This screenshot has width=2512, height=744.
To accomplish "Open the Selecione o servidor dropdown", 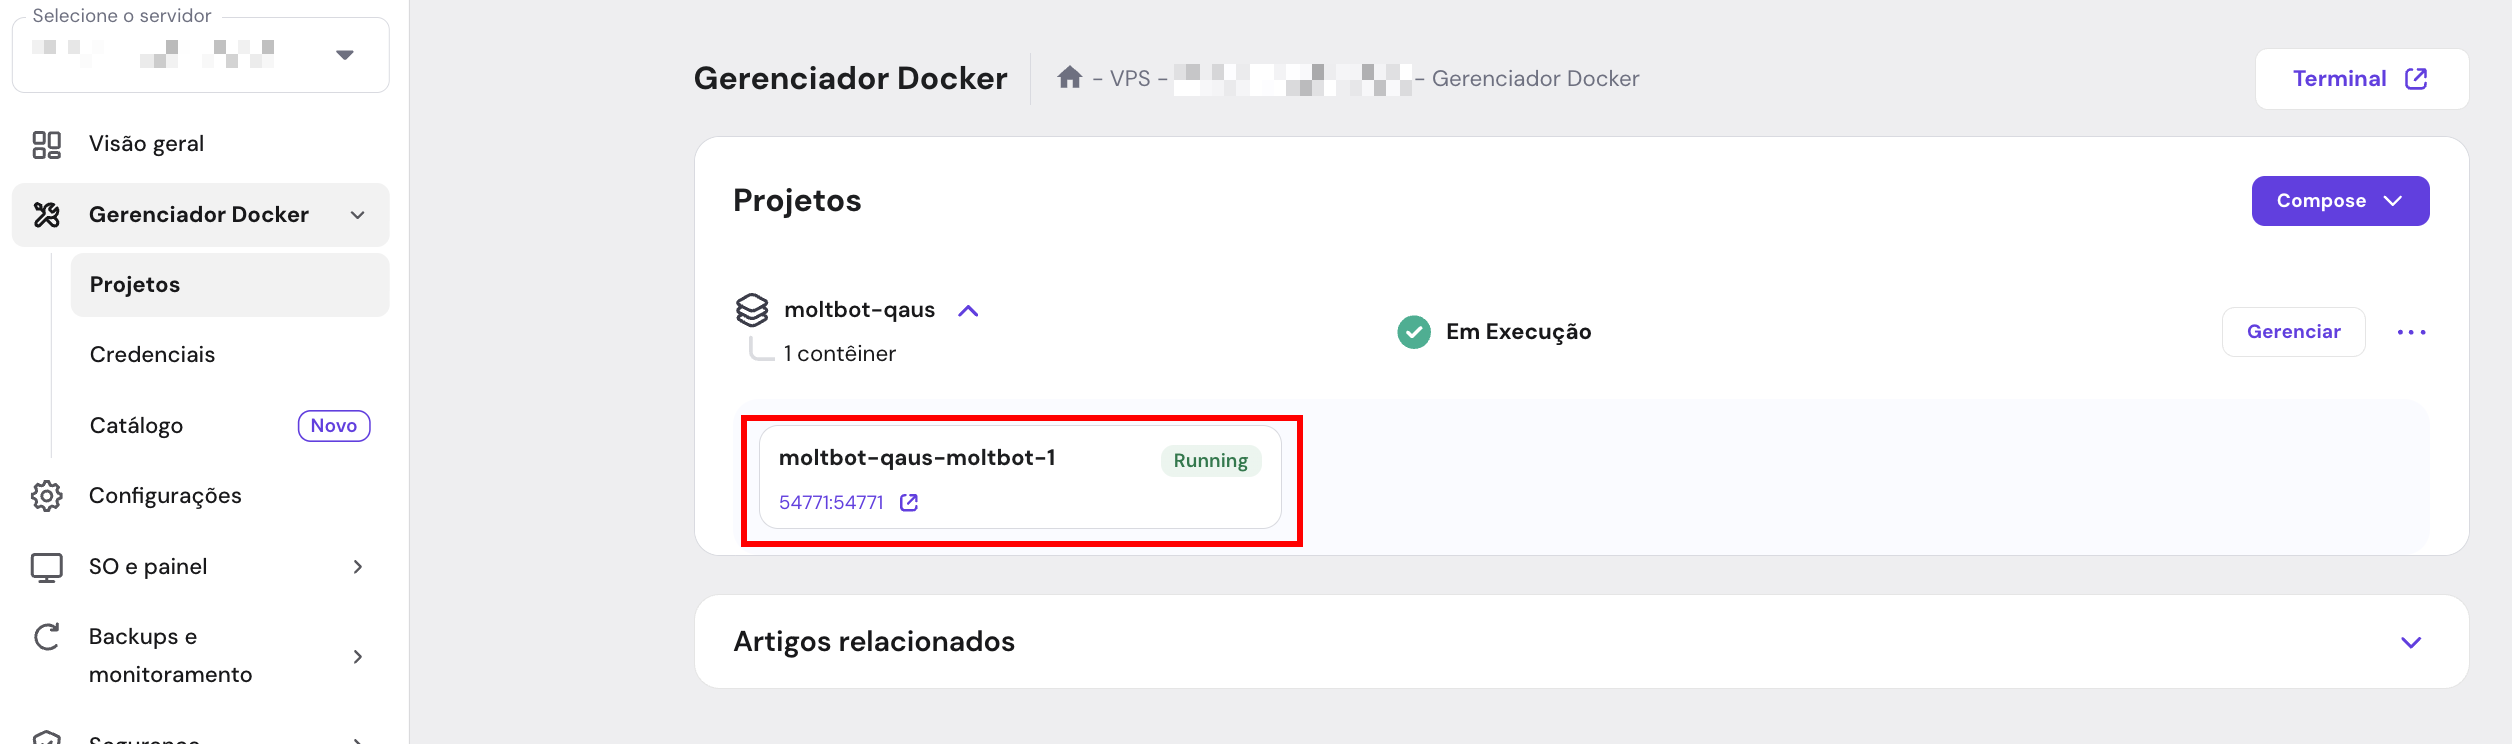I will coord(344,55).
